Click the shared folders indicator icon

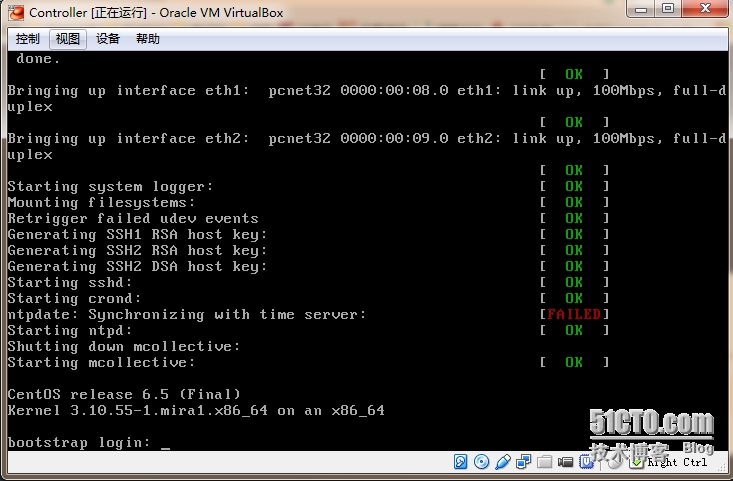544,462
